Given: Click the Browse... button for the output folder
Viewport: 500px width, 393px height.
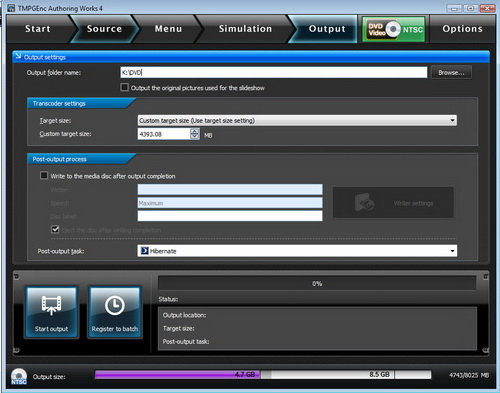Looking at the screenshot, I should 451,72.
